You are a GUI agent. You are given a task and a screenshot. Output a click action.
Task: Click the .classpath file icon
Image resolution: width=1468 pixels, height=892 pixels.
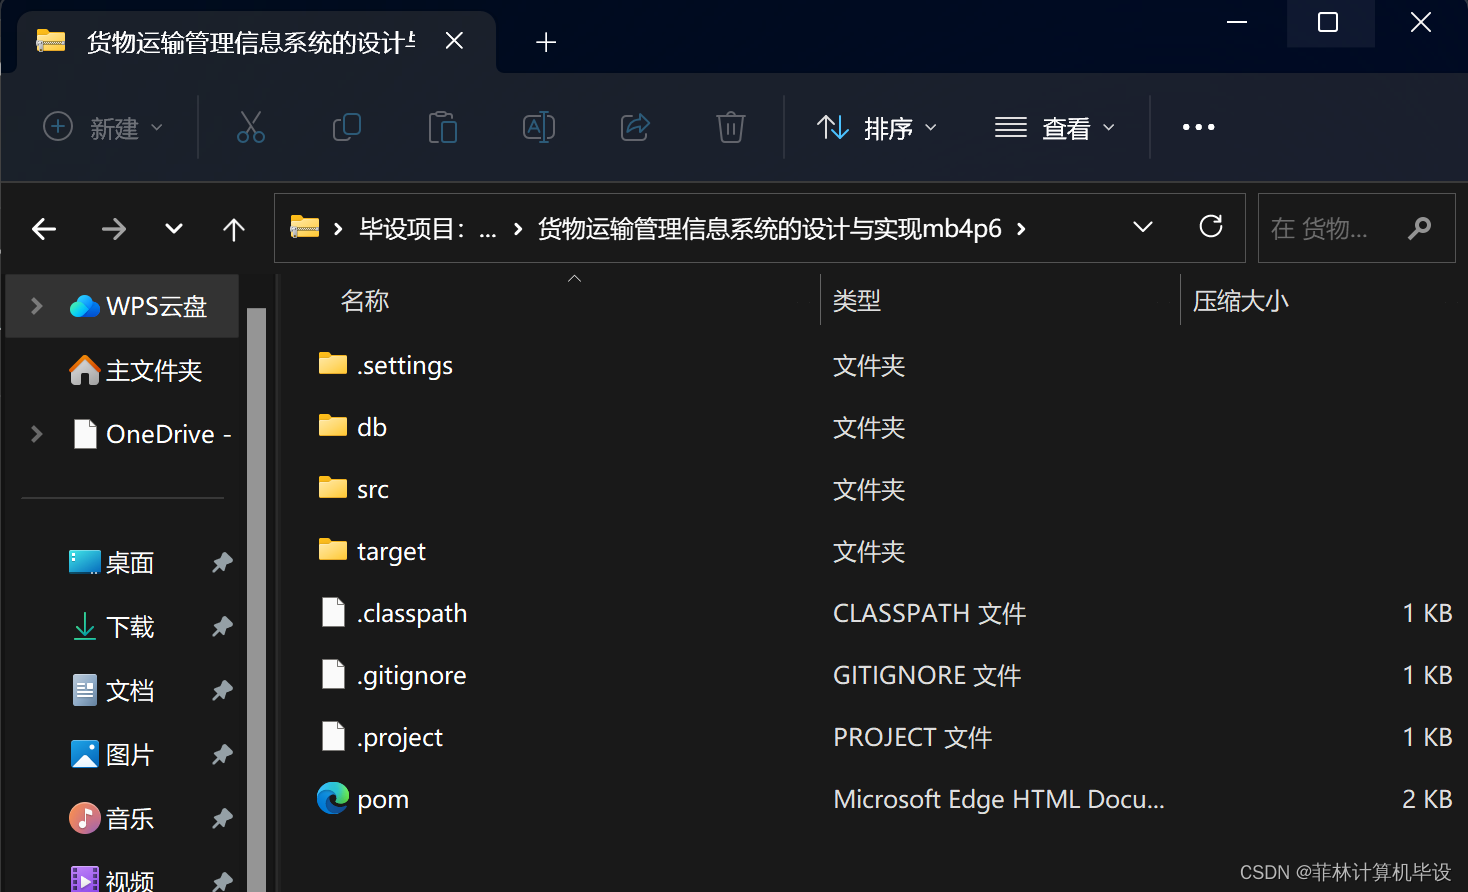coord(333,612)
